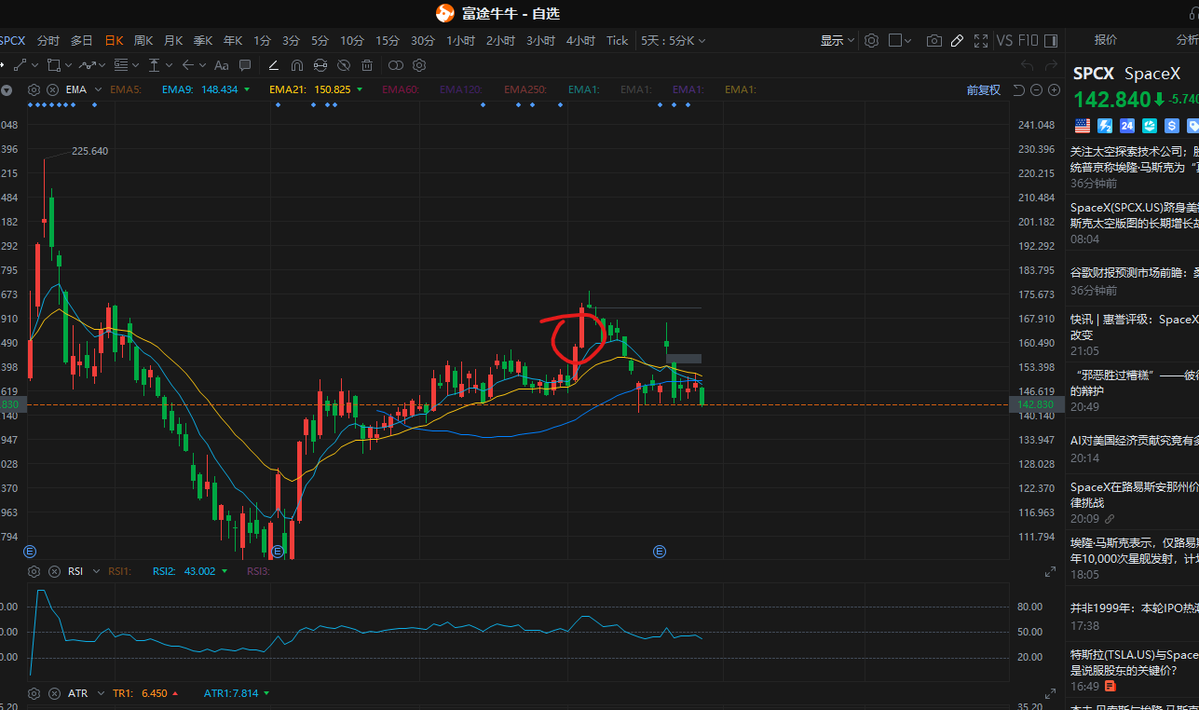Open chart settings gear beside 显示

click(872, 41)
